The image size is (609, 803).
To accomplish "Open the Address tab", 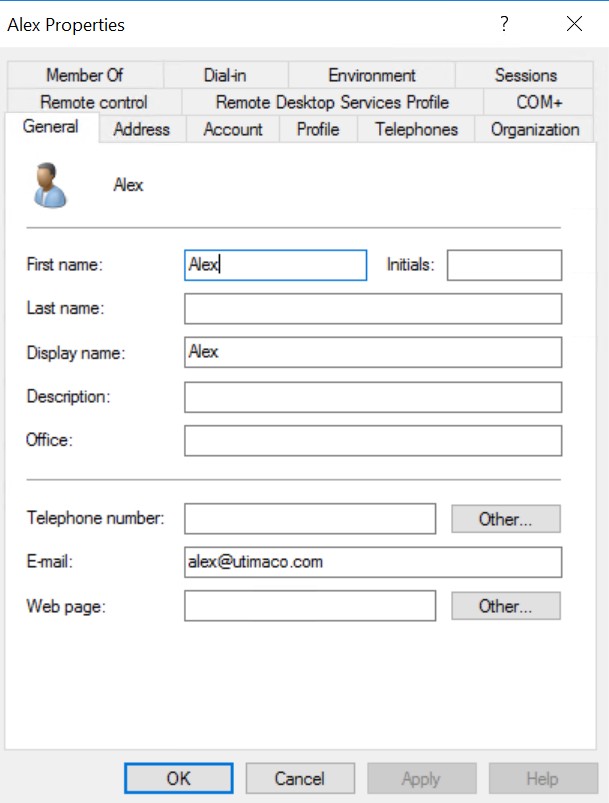I will [x=142, y=129].
